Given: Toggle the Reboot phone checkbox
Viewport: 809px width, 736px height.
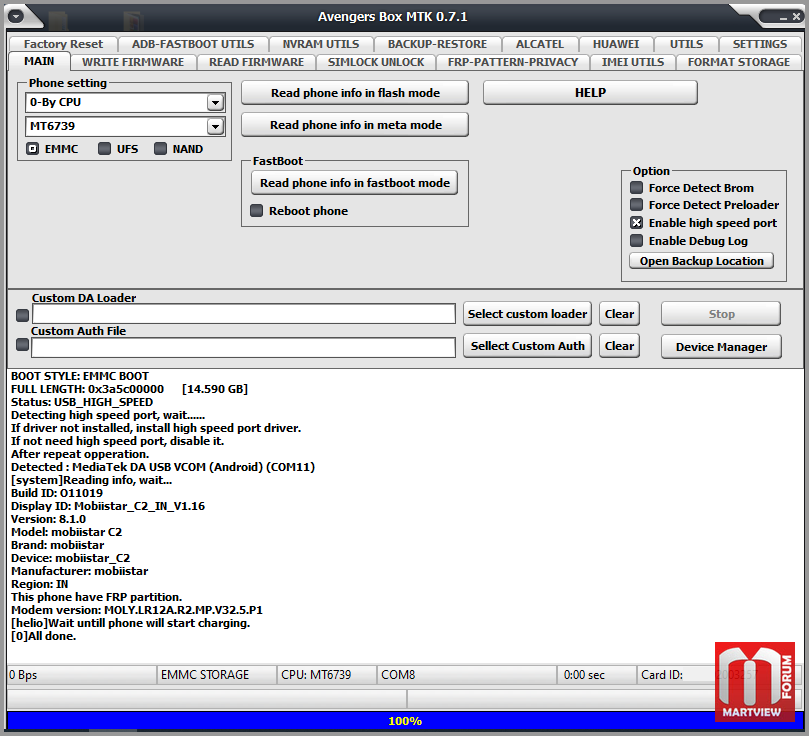Looking at the screenshot, I should (256, 210).
